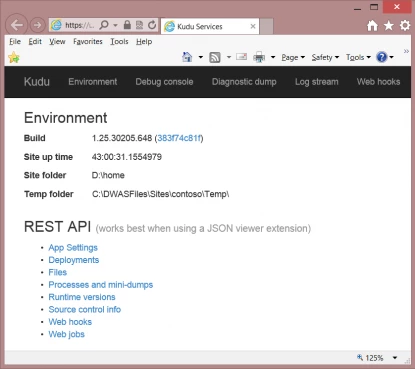Click the security lock icon in address bar
The image size is (415, 369).
(127, 25)
